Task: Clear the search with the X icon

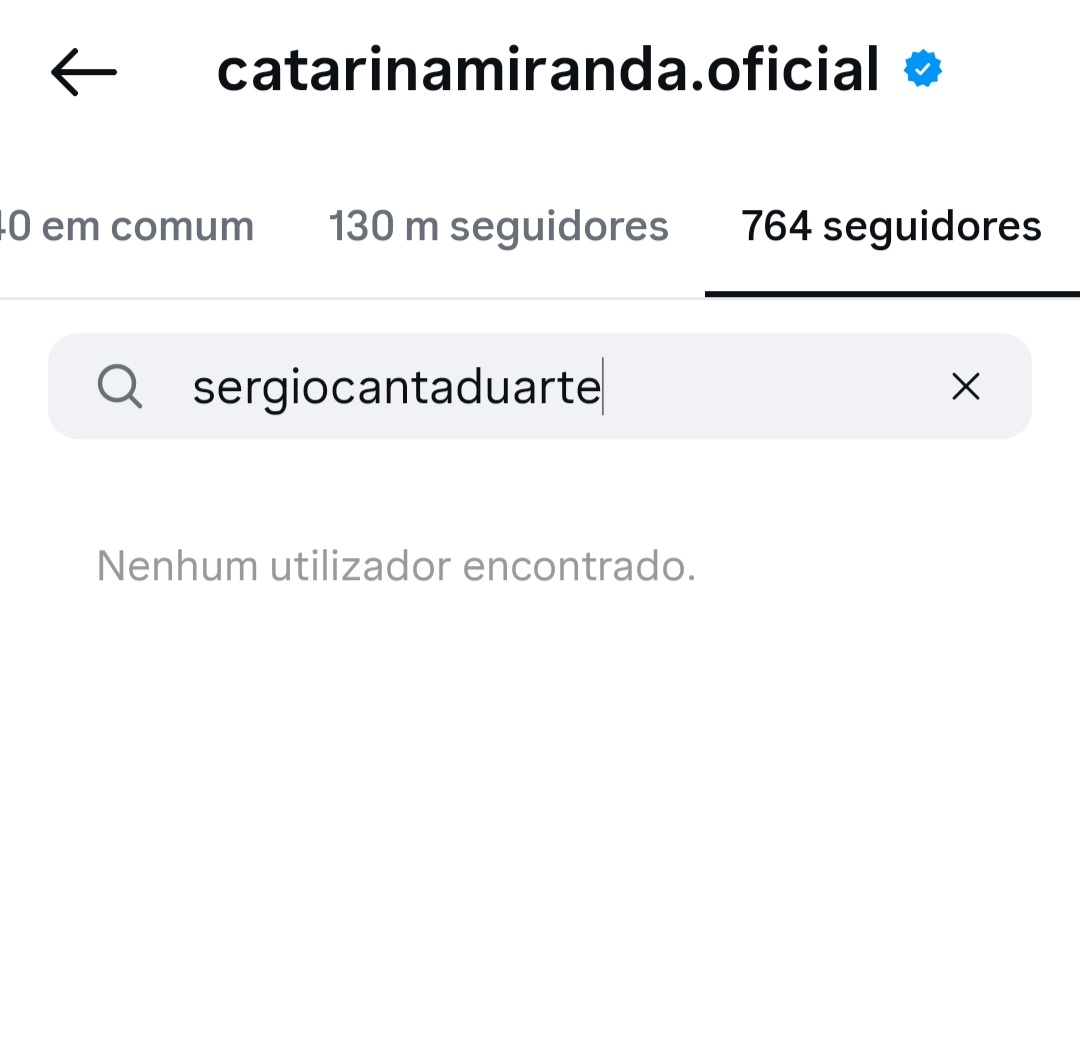Action: click(965, 387)
